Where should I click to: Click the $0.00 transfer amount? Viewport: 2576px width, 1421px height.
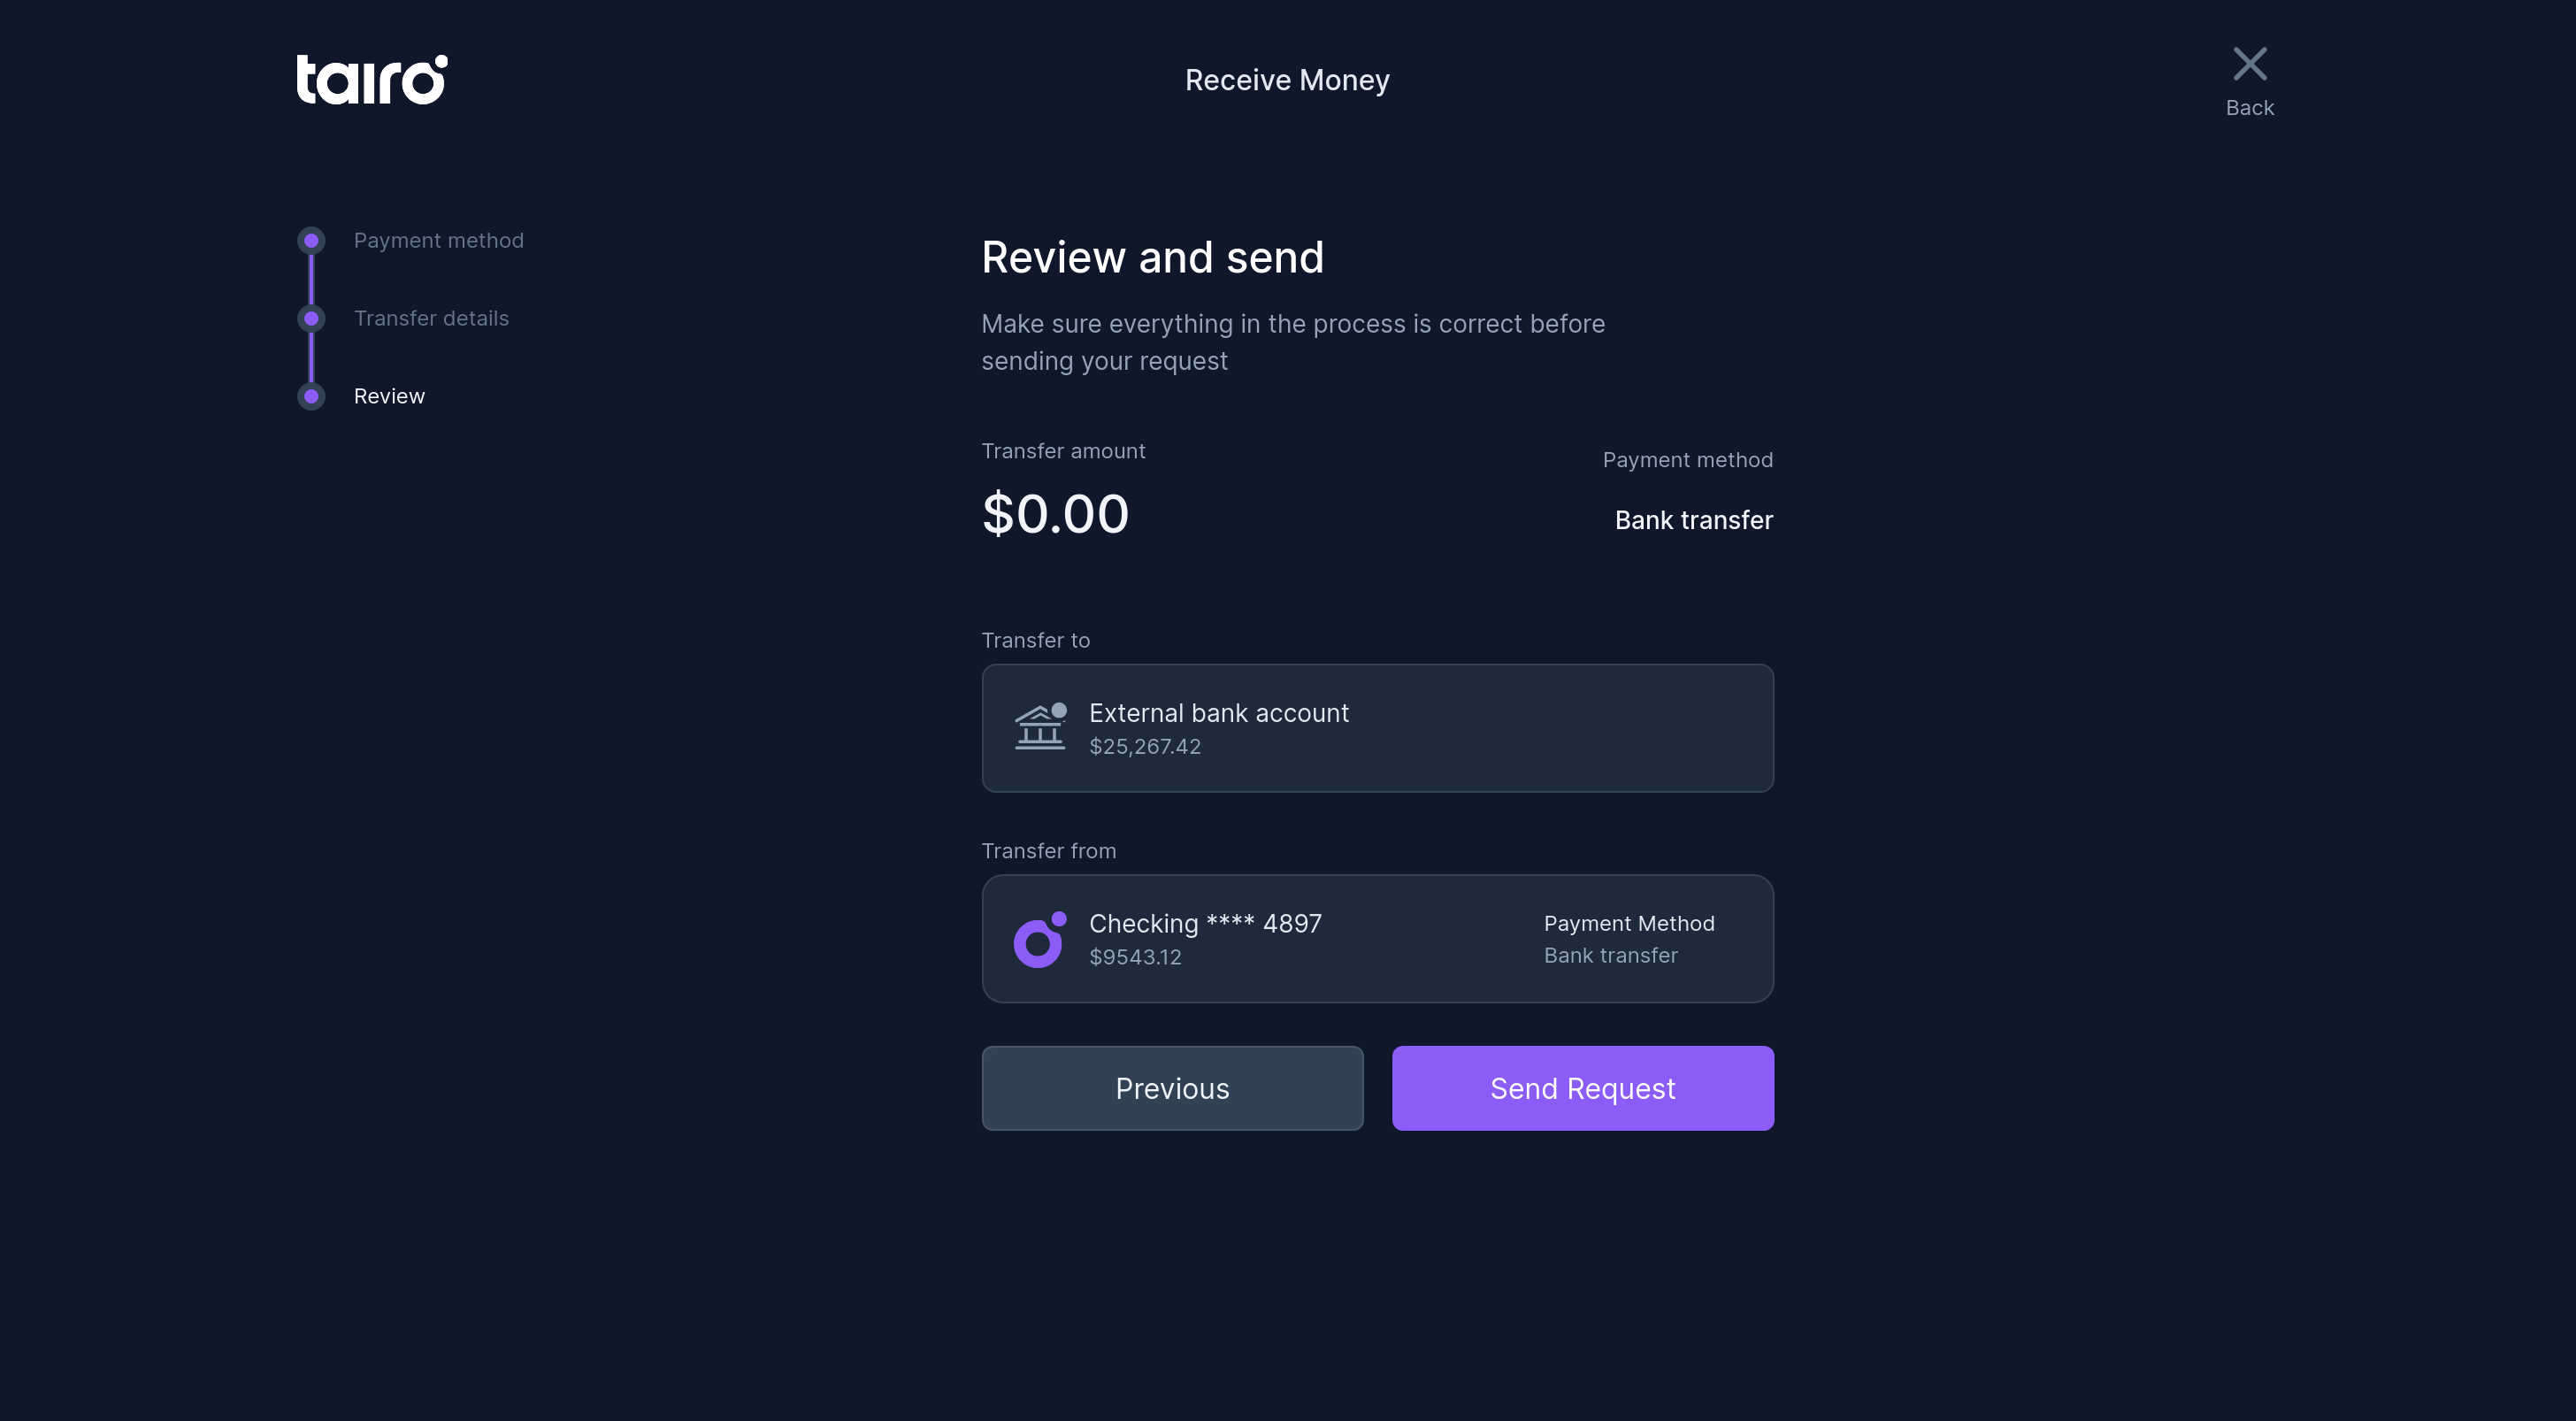click(1055, 514)
